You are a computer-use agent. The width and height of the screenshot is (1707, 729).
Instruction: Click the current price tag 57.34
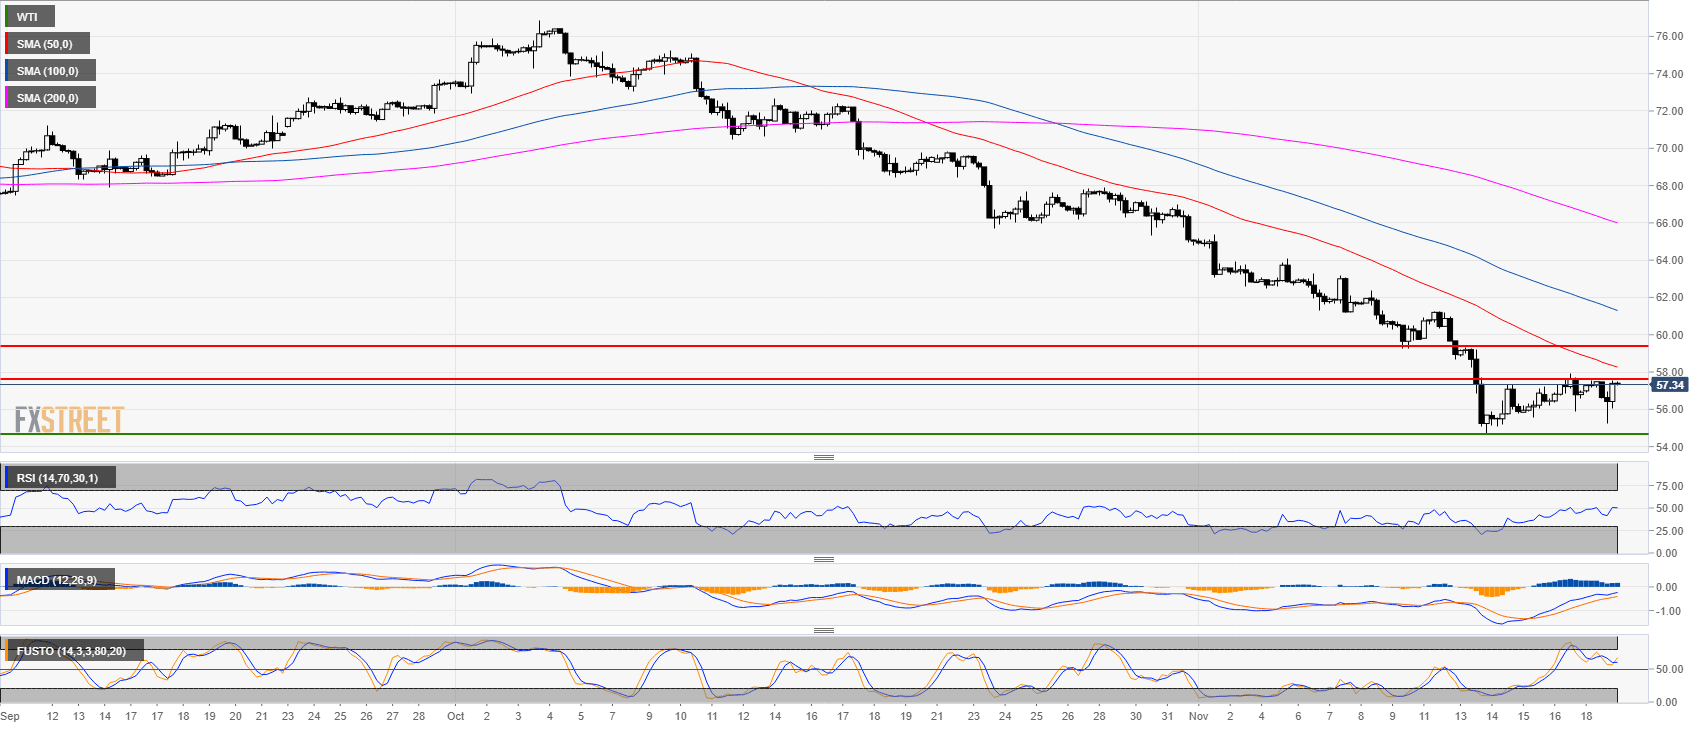1669,385
